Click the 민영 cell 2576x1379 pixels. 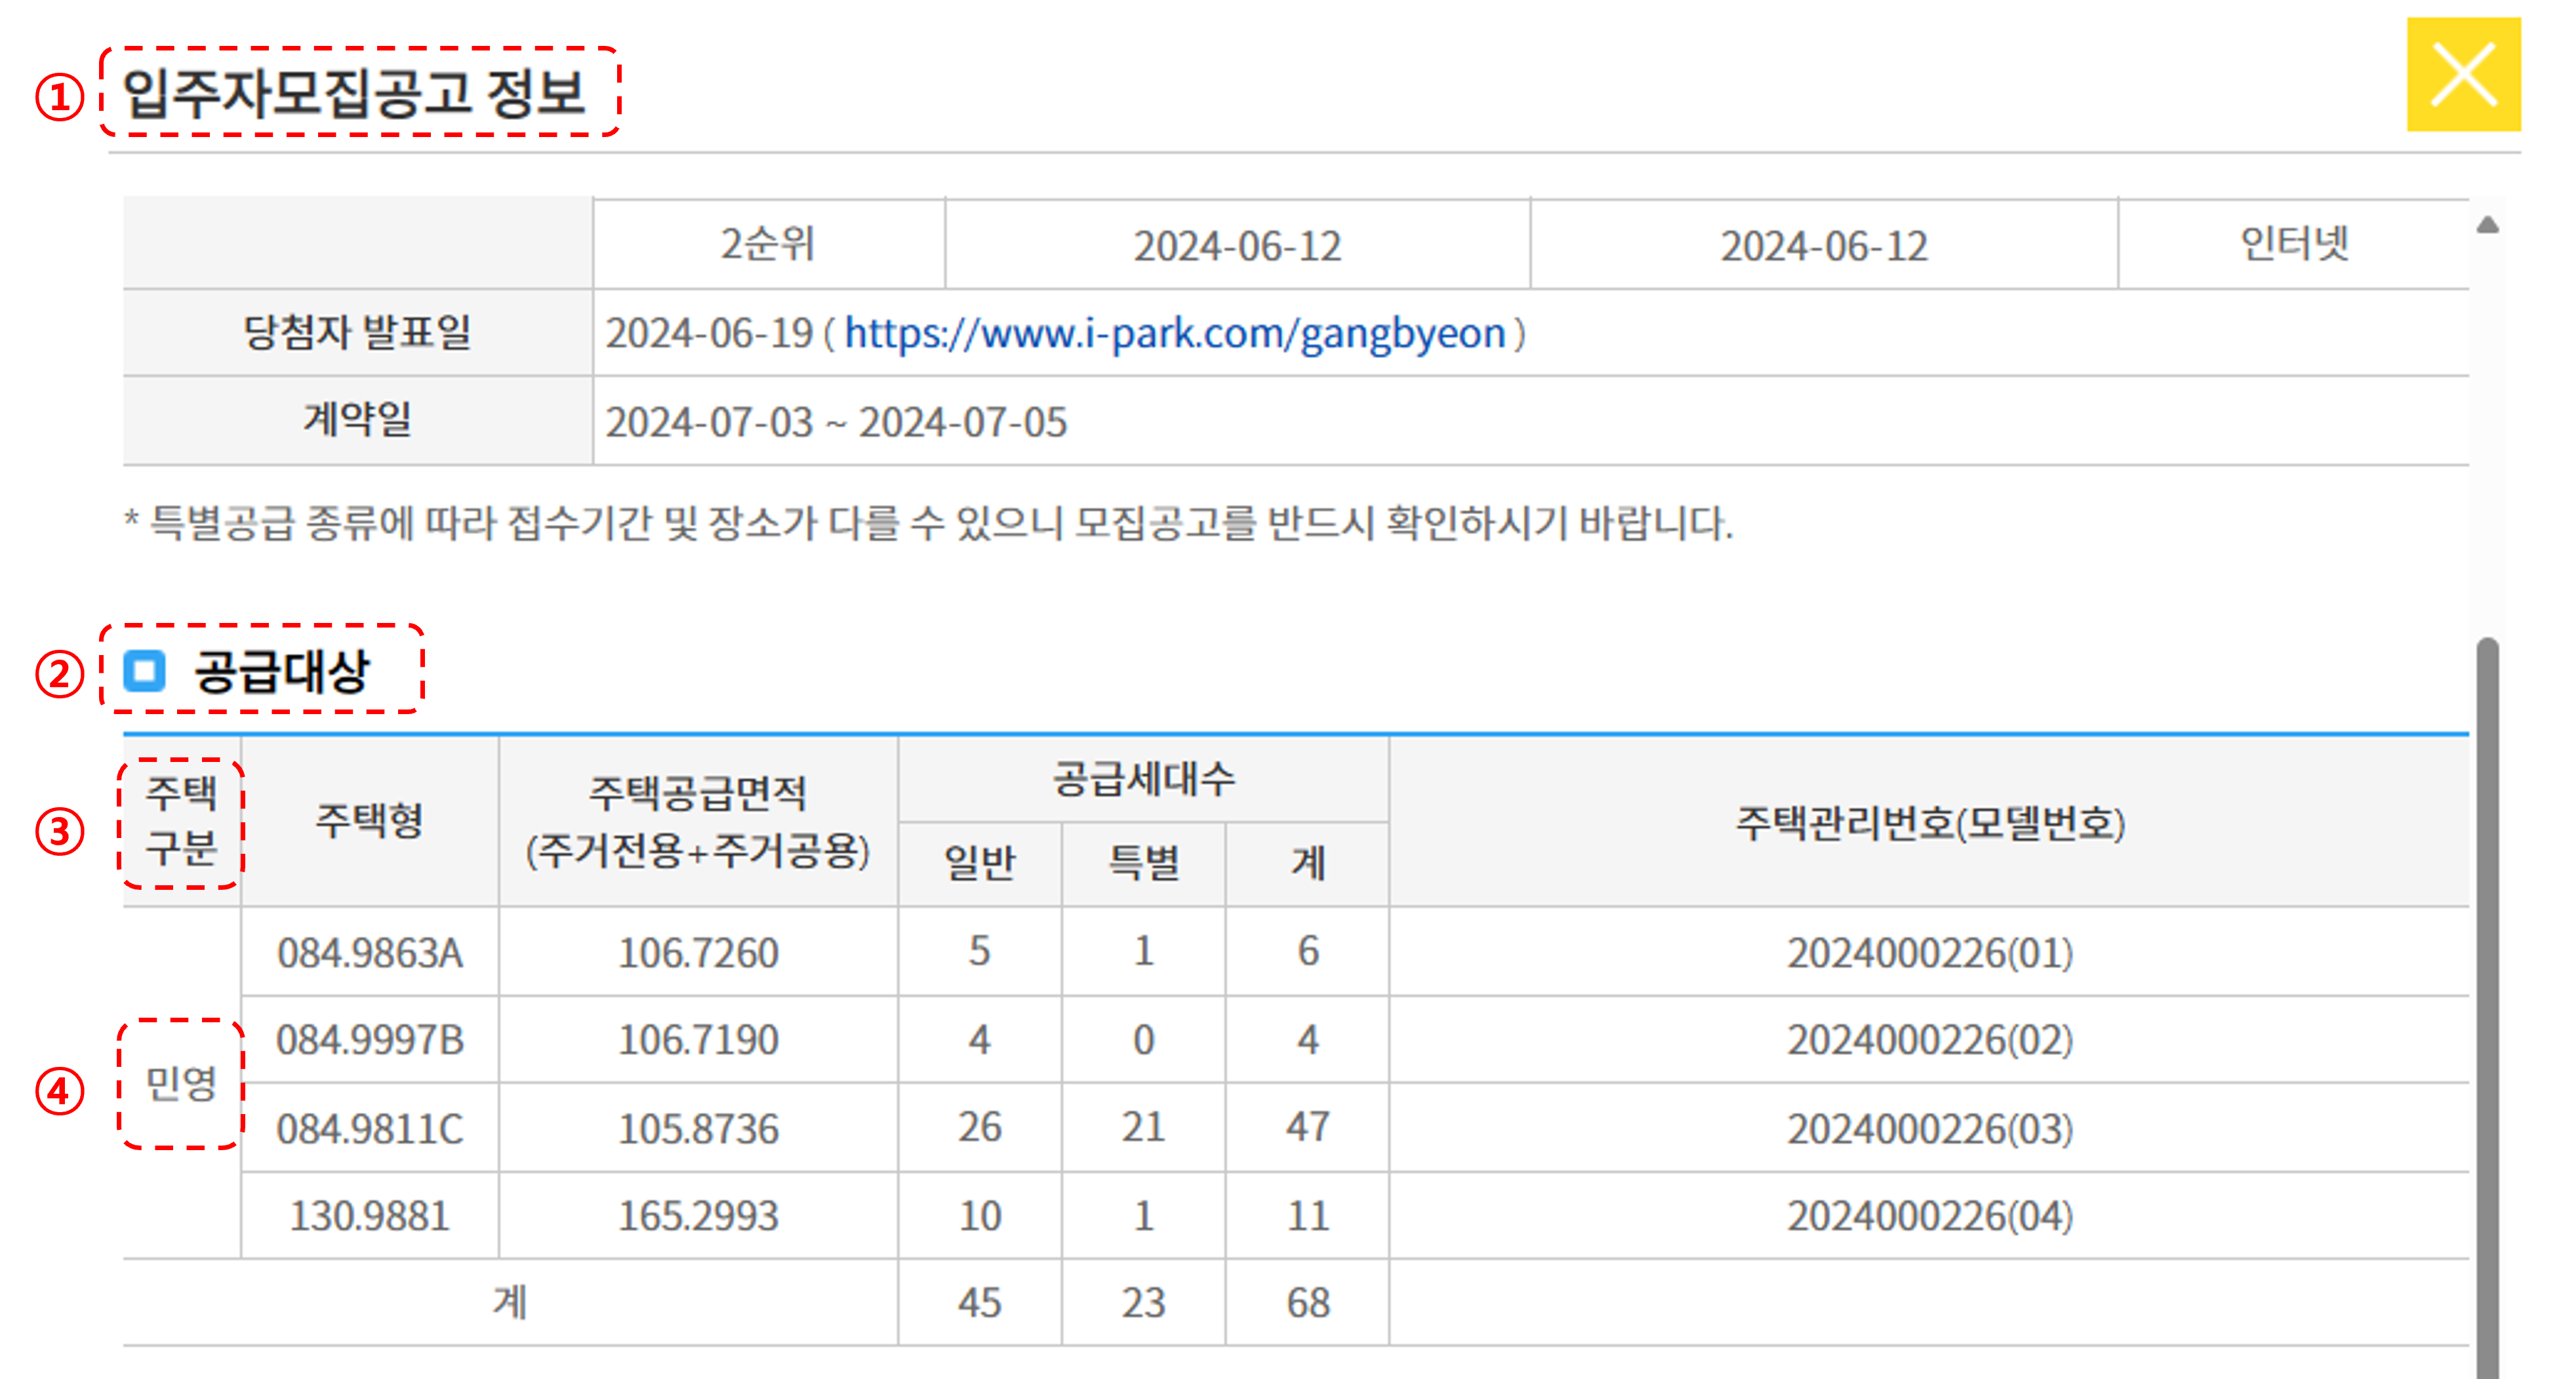tap(181, 1082)
